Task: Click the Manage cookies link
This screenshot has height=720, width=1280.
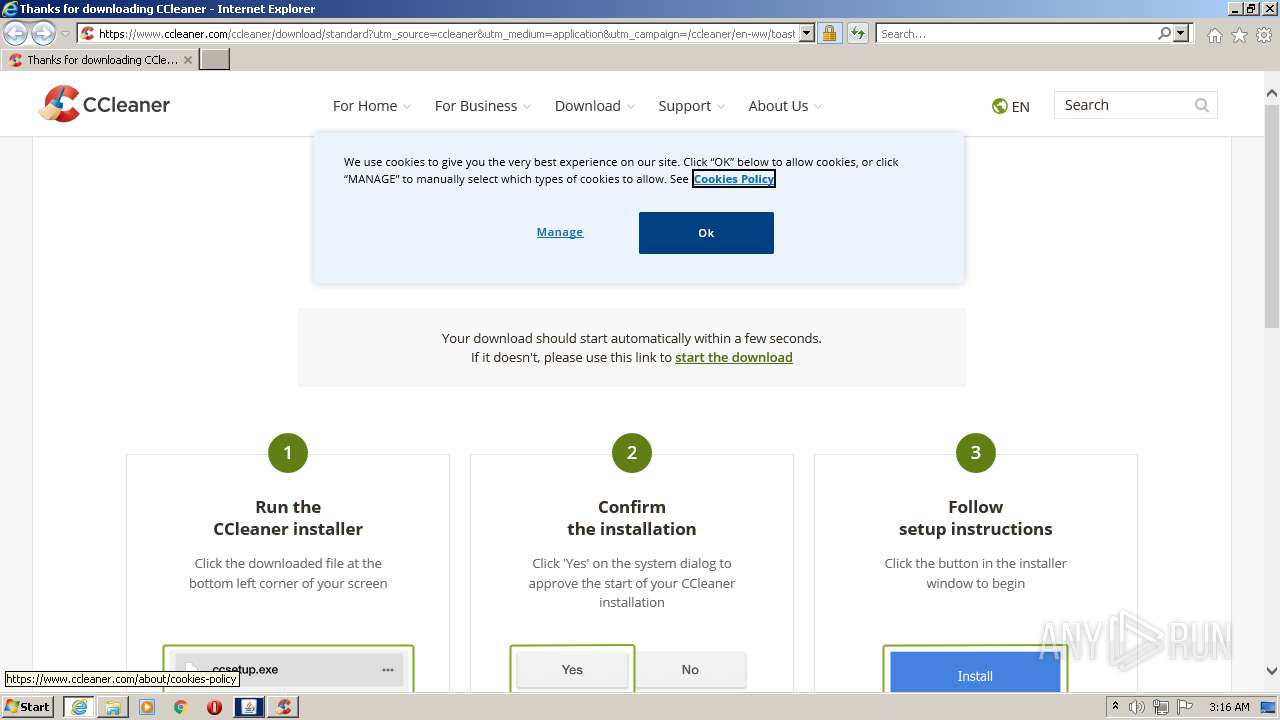Action: [x=560, y=232]
